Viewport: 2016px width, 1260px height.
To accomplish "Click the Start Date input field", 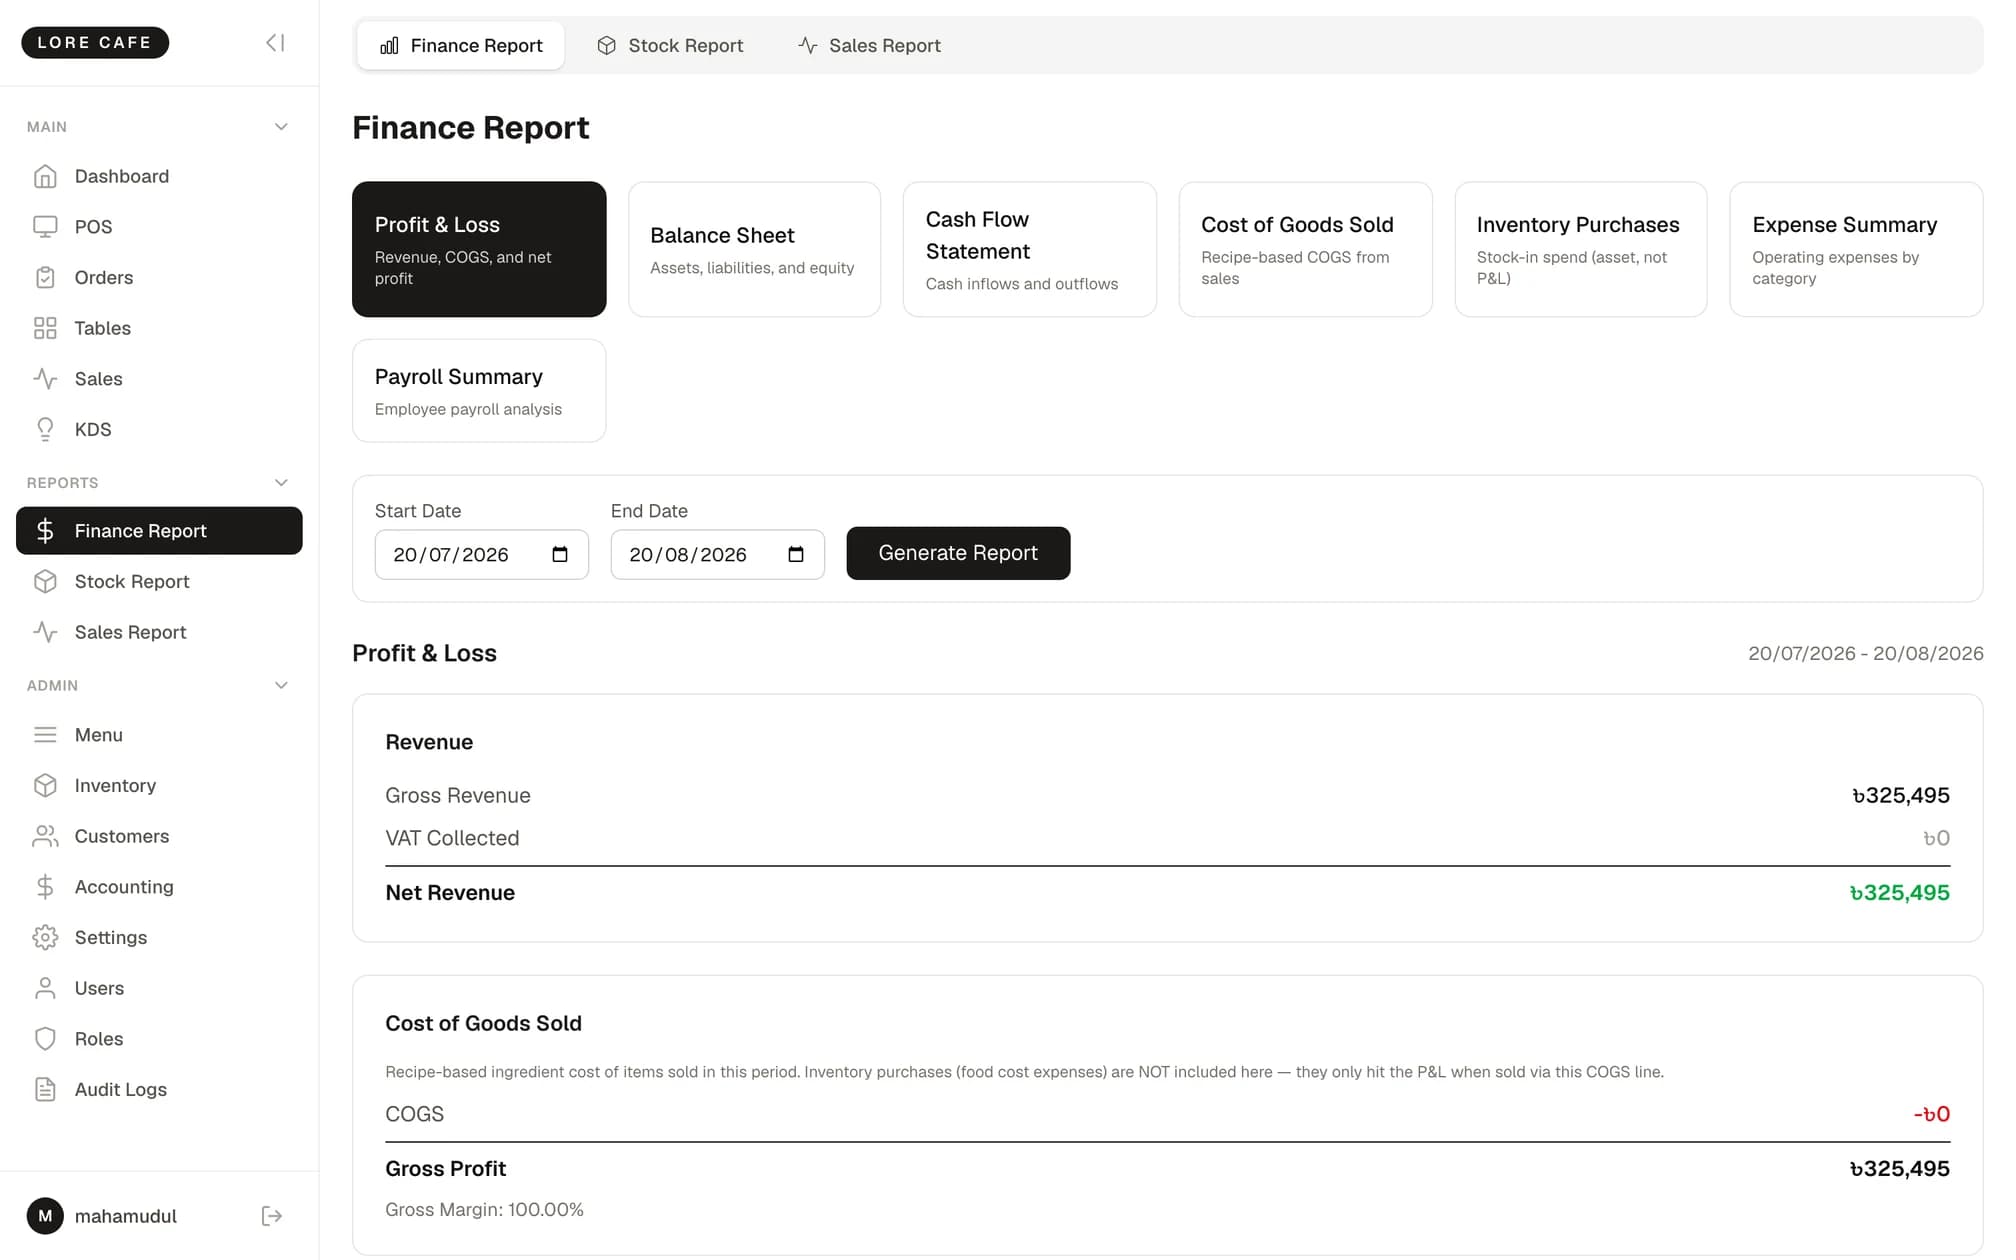I will click(x=482, y=554).
